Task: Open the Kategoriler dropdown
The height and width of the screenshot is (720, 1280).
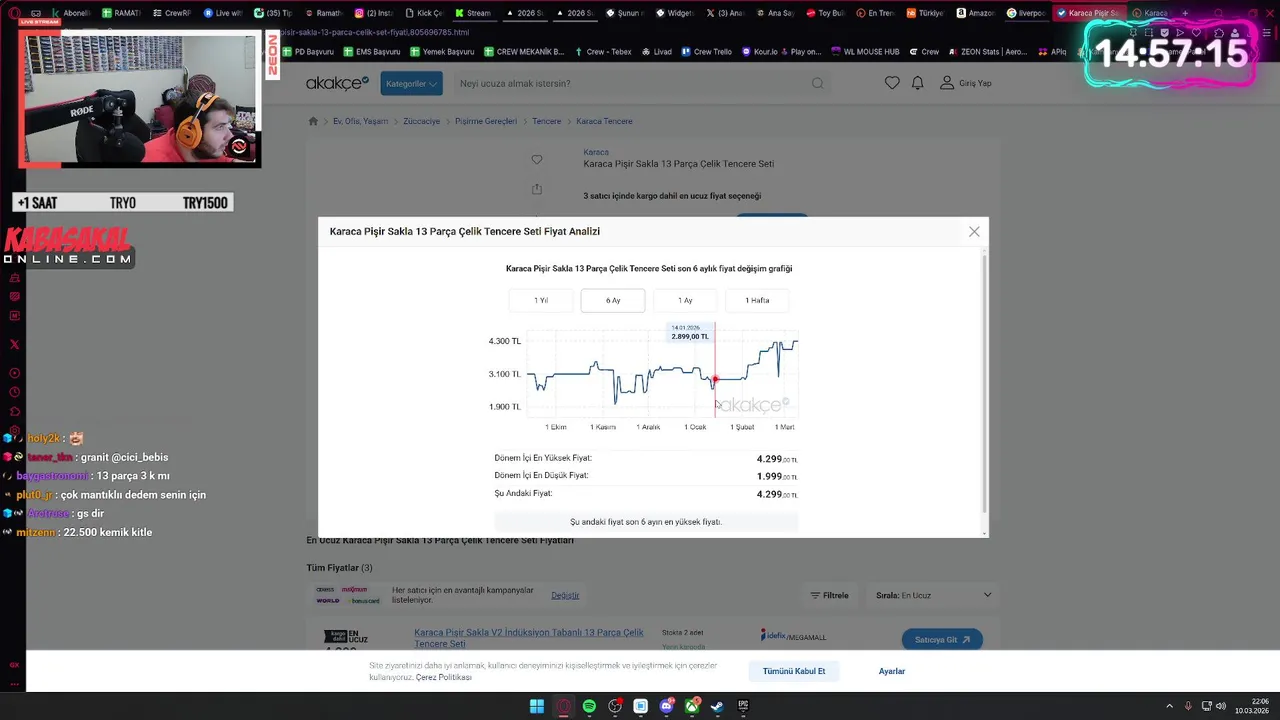Action: (411, 84)
